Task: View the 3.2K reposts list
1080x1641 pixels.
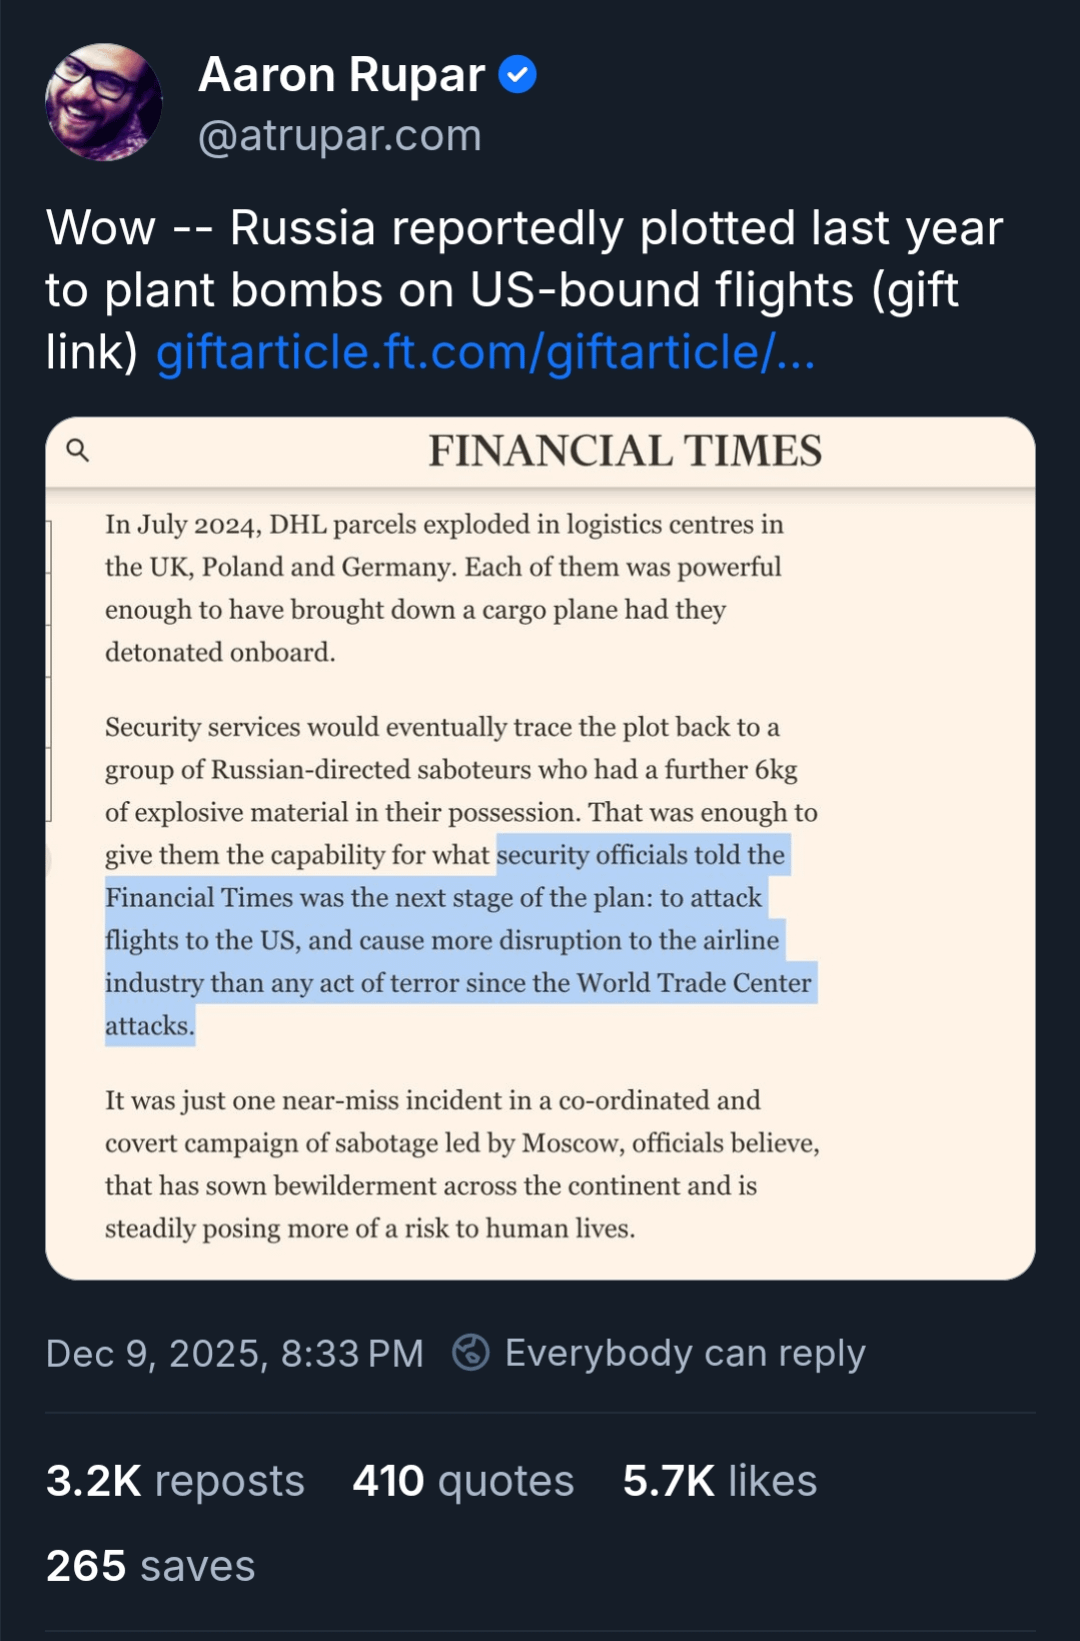Action: (x=175, y=1481)
